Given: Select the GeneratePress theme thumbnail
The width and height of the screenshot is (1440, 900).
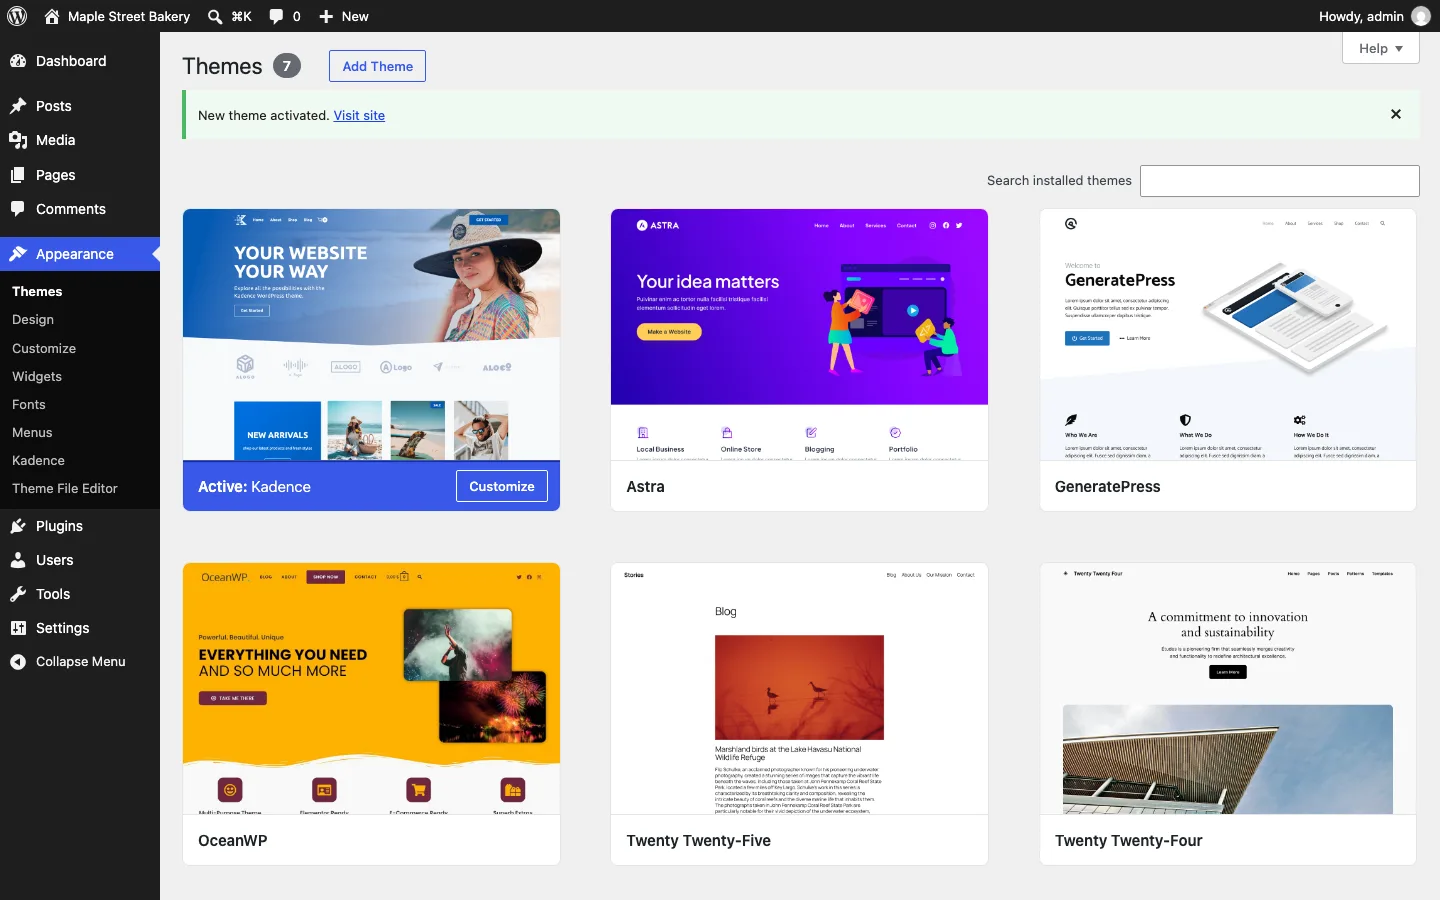Looking at the screenshot, I should [x=1228, y=335].
